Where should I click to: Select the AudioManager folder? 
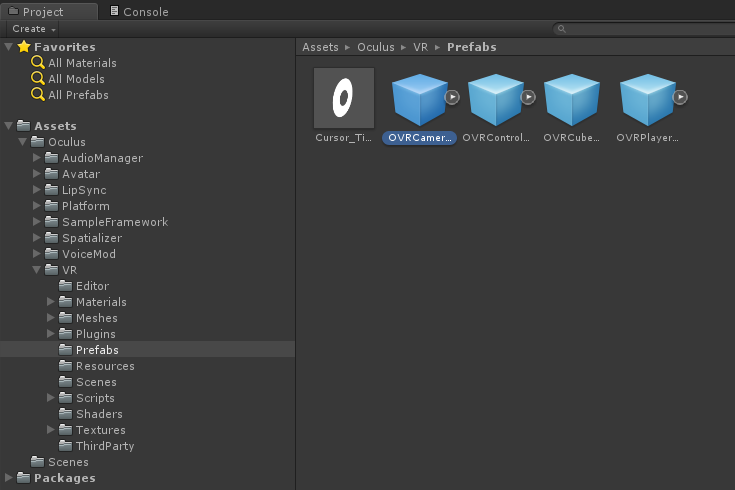102,158
